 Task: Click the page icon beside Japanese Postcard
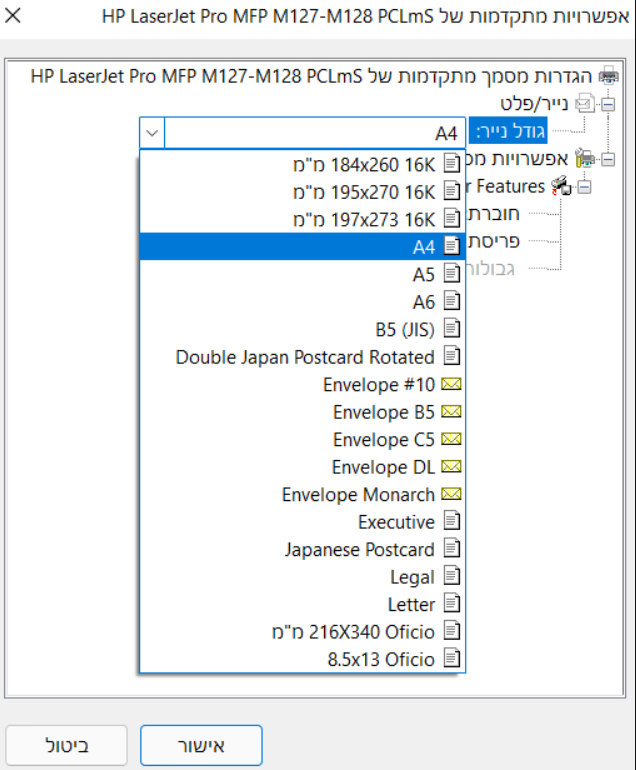[452, 548]
